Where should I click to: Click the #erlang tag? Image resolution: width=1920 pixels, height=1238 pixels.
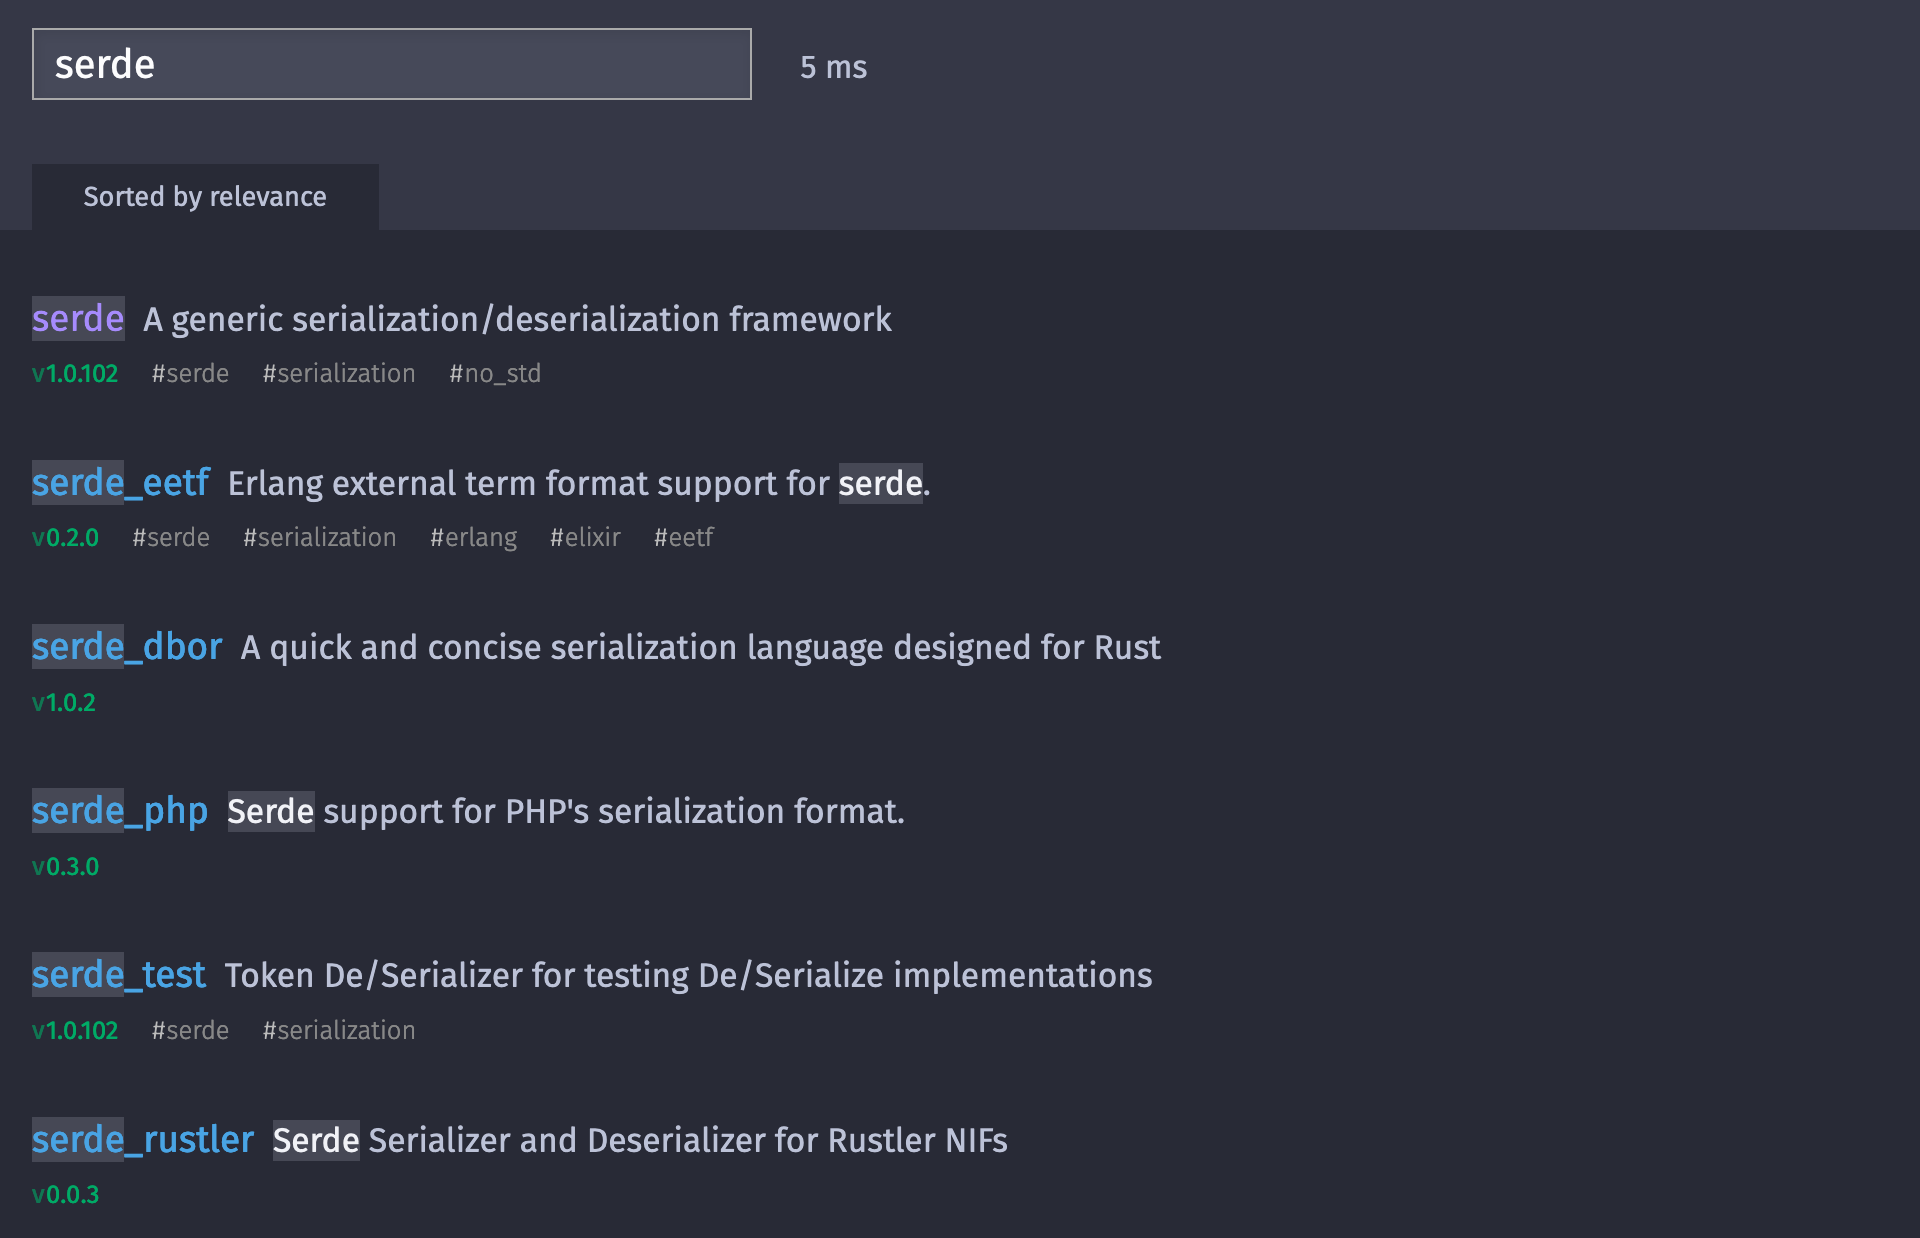click(473, 538)
